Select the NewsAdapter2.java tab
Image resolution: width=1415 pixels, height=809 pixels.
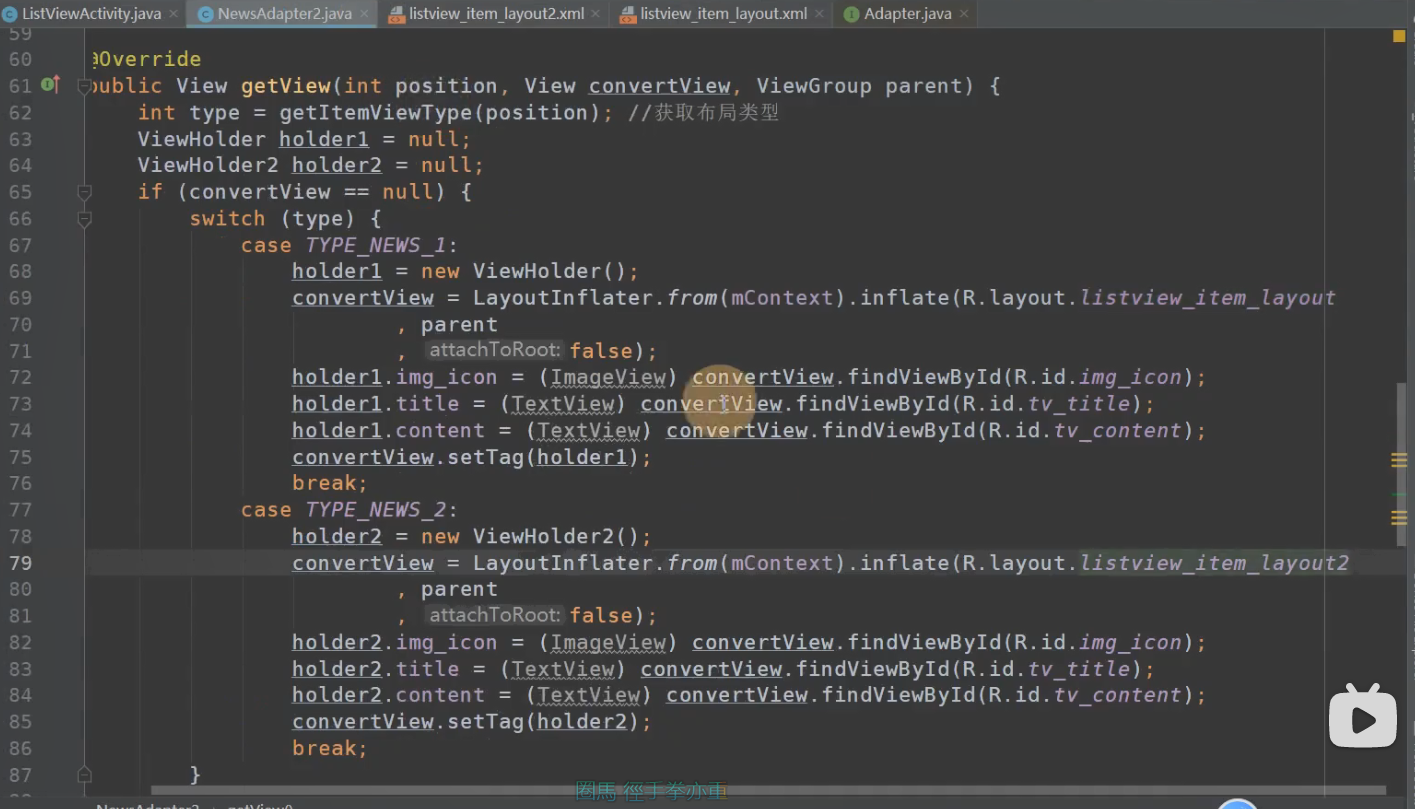pyautogui.click(x=284, y=14)
